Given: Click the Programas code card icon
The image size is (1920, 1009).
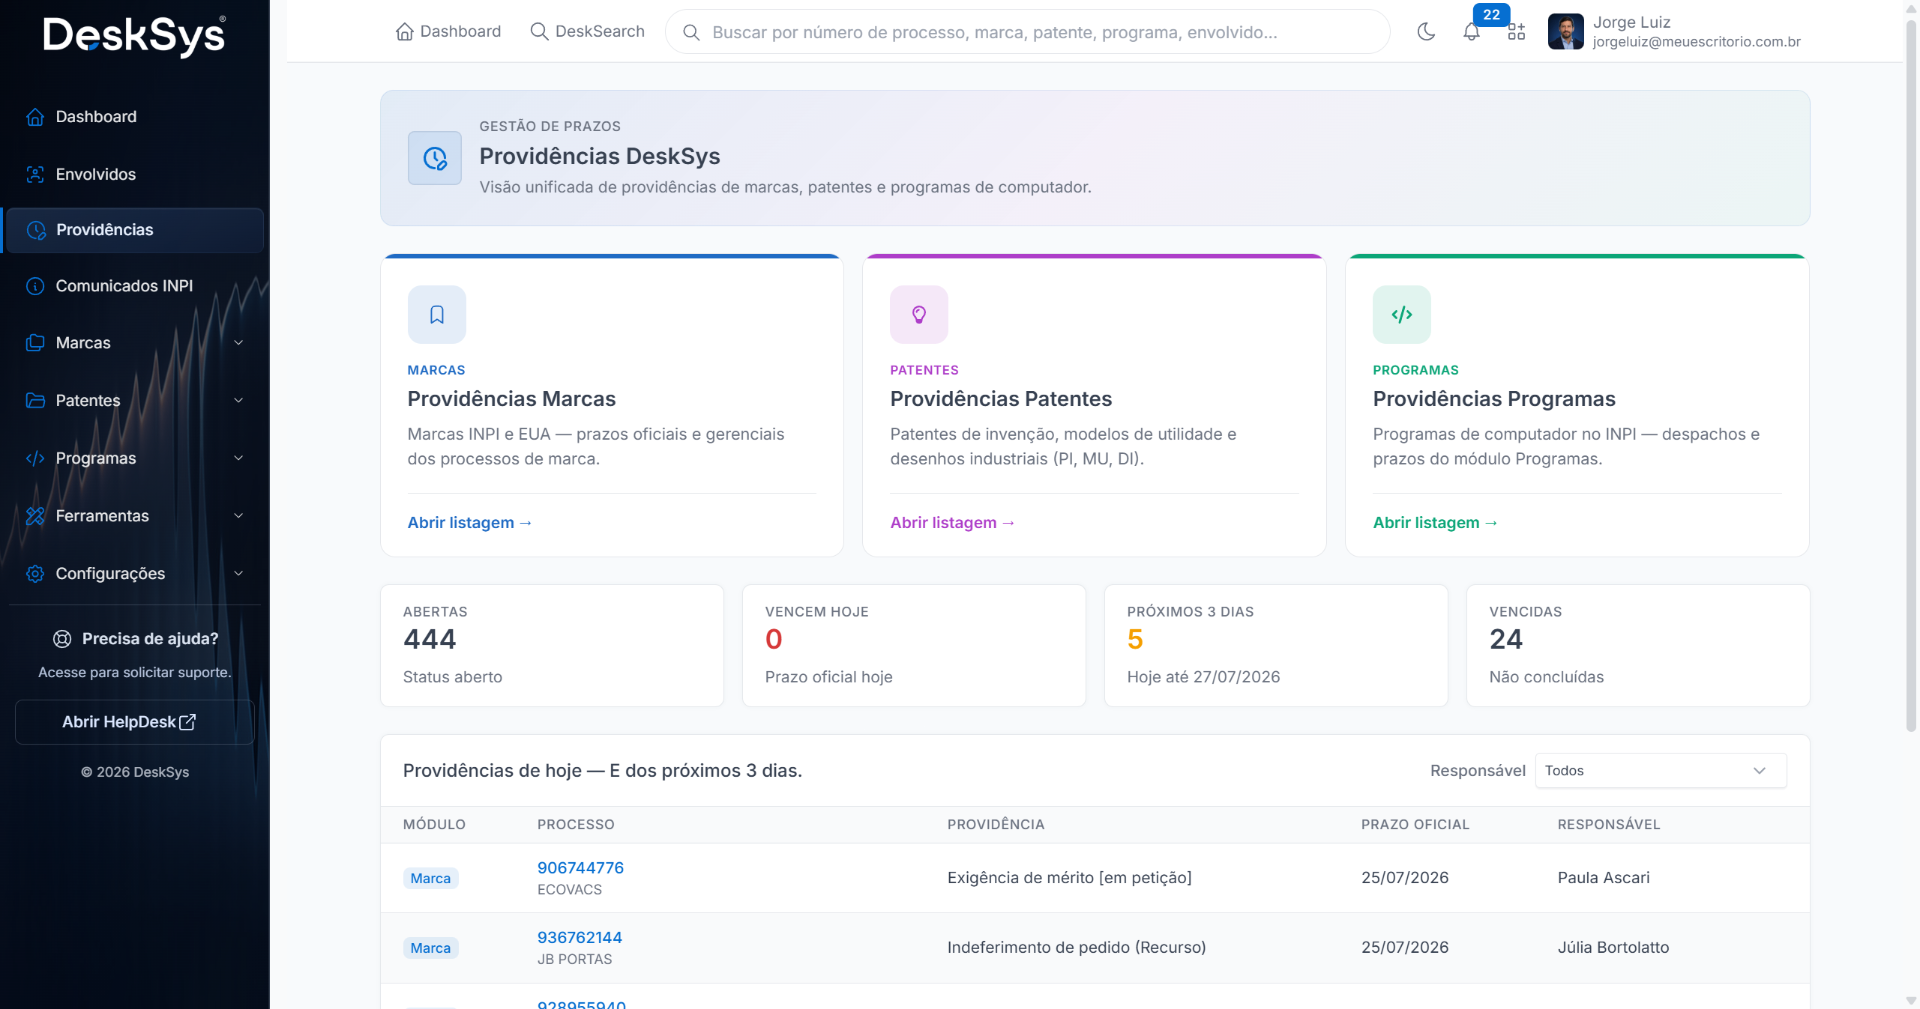Looking at the screenshot, I should pyautogui.click(x=1402, y=315).
